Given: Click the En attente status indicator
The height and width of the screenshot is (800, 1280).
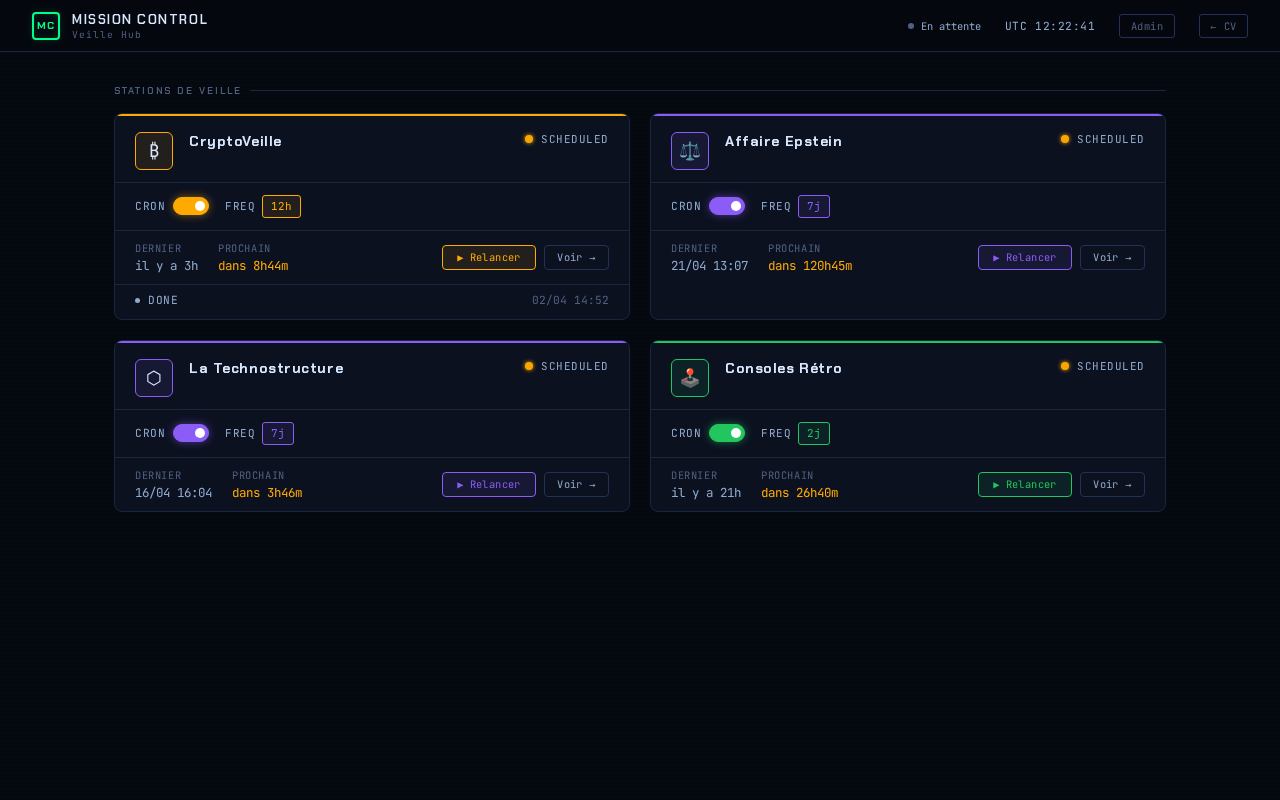Looking at the screenshot, I should pos(944,26).
